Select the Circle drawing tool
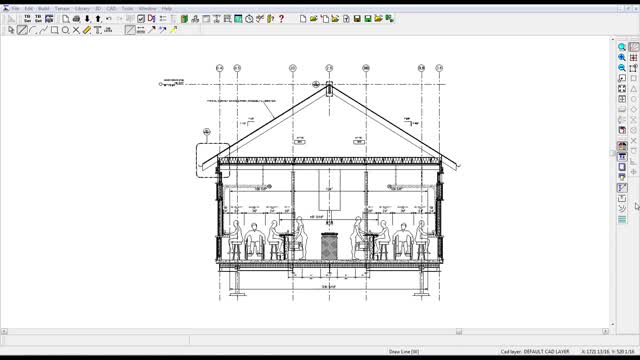The height and width of the screenshot is (360, 640). point(65,30)
